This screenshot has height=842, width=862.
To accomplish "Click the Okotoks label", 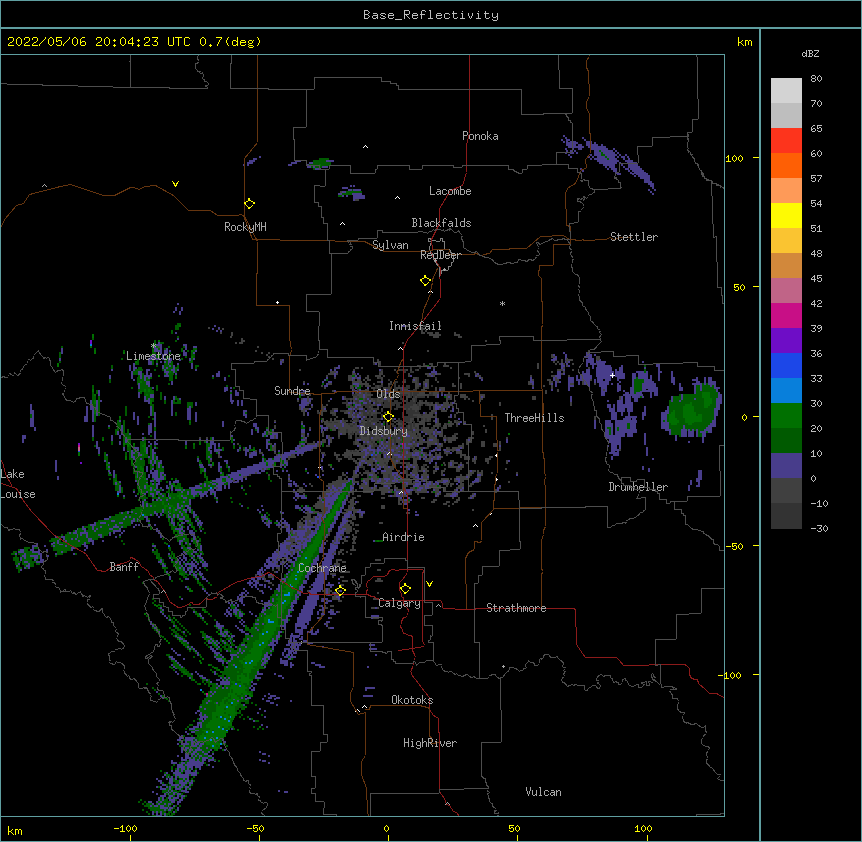I will tap(412, 700).
